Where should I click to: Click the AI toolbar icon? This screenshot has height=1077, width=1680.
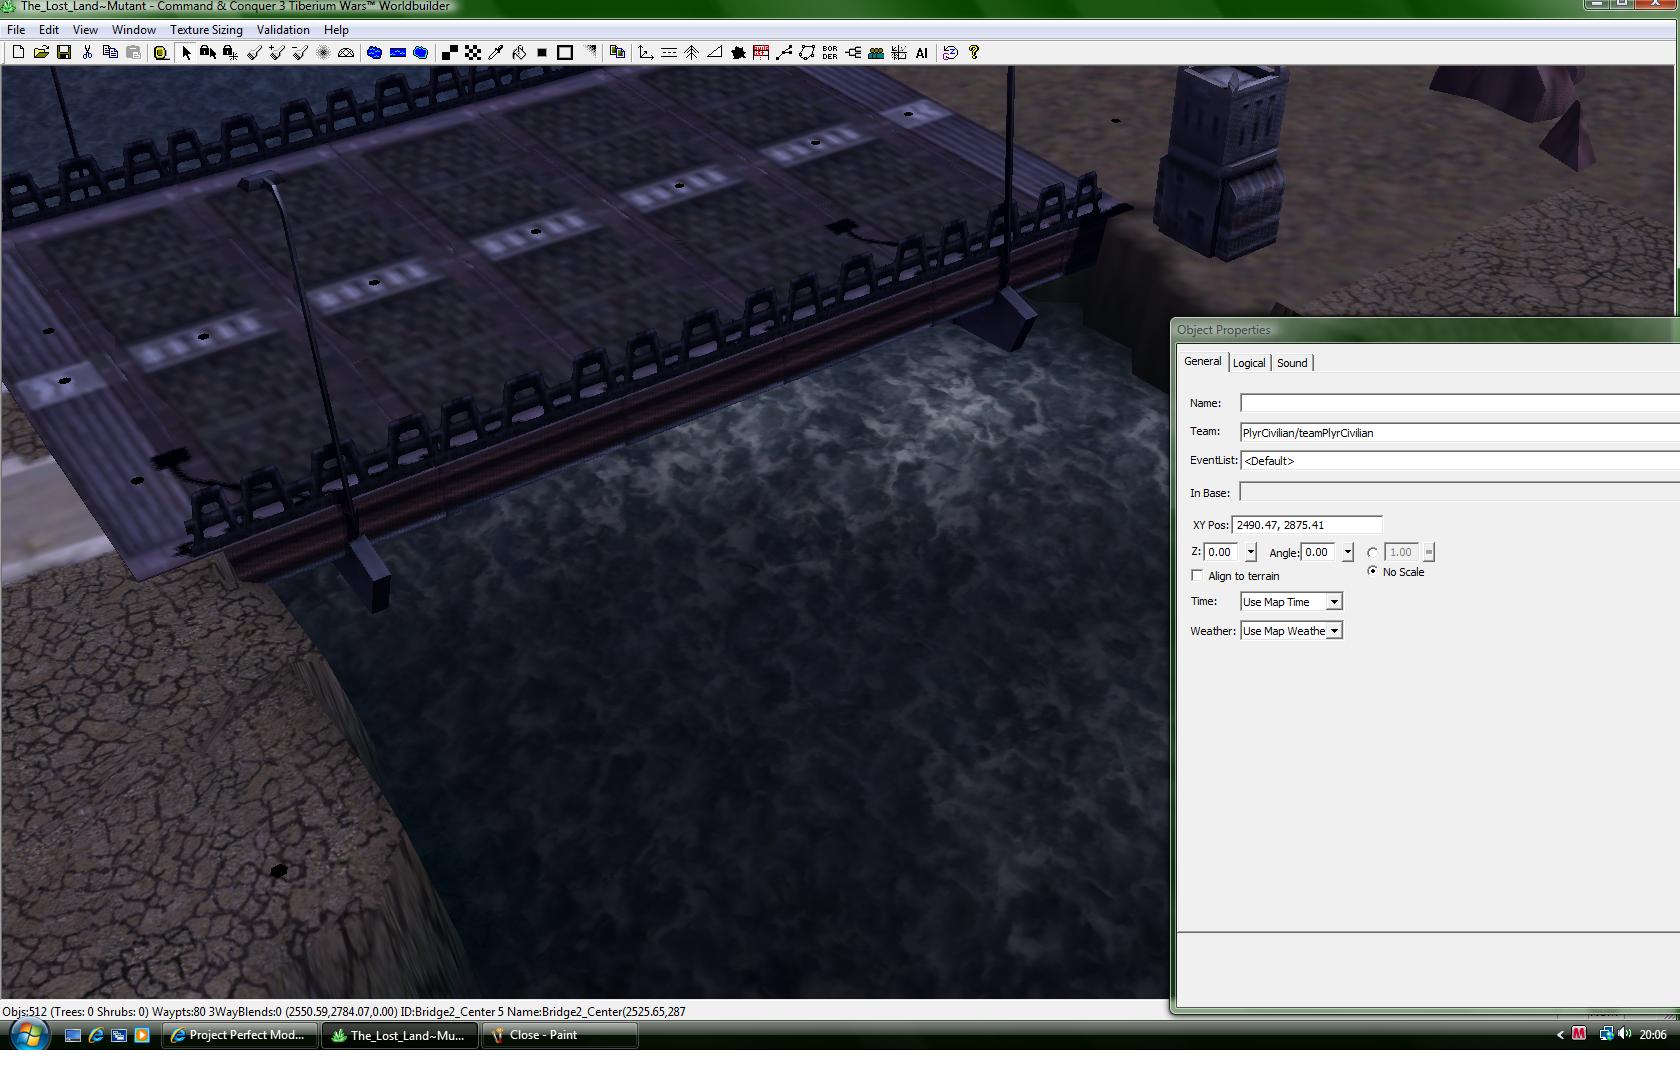click(922, 52)
